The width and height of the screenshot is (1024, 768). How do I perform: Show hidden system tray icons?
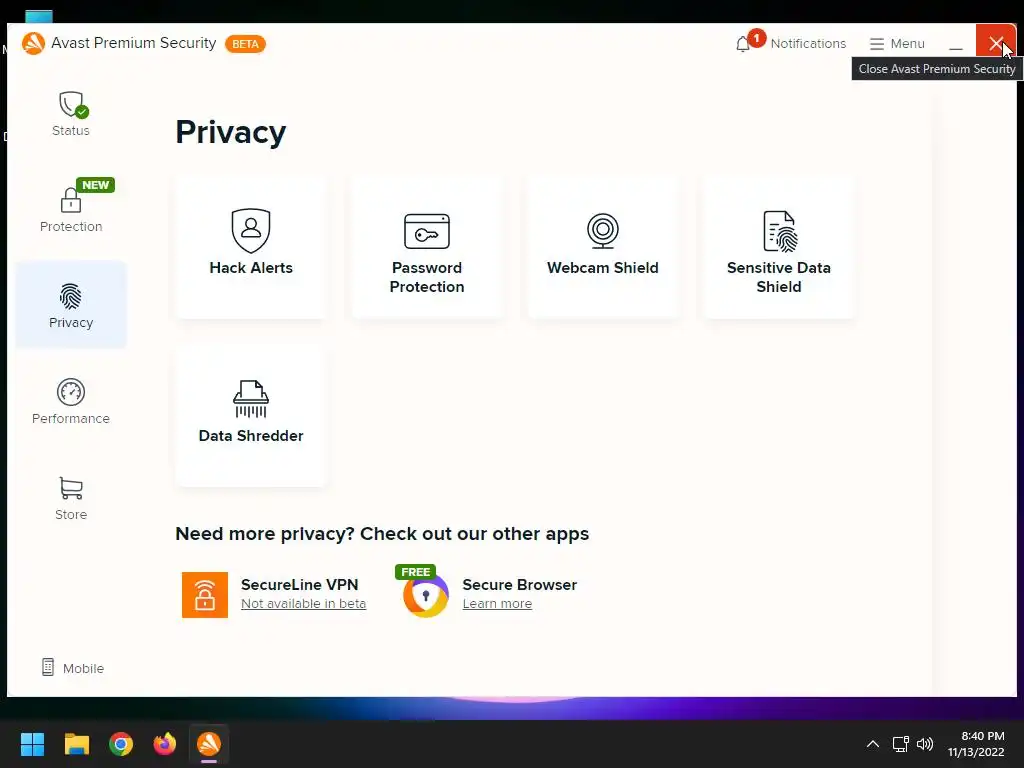(872, 744)
